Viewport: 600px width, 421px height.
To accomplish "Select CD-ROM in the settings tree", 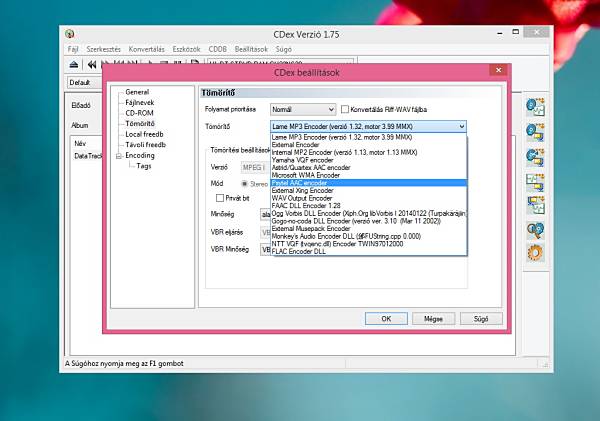I will click(x=139, y=113).
